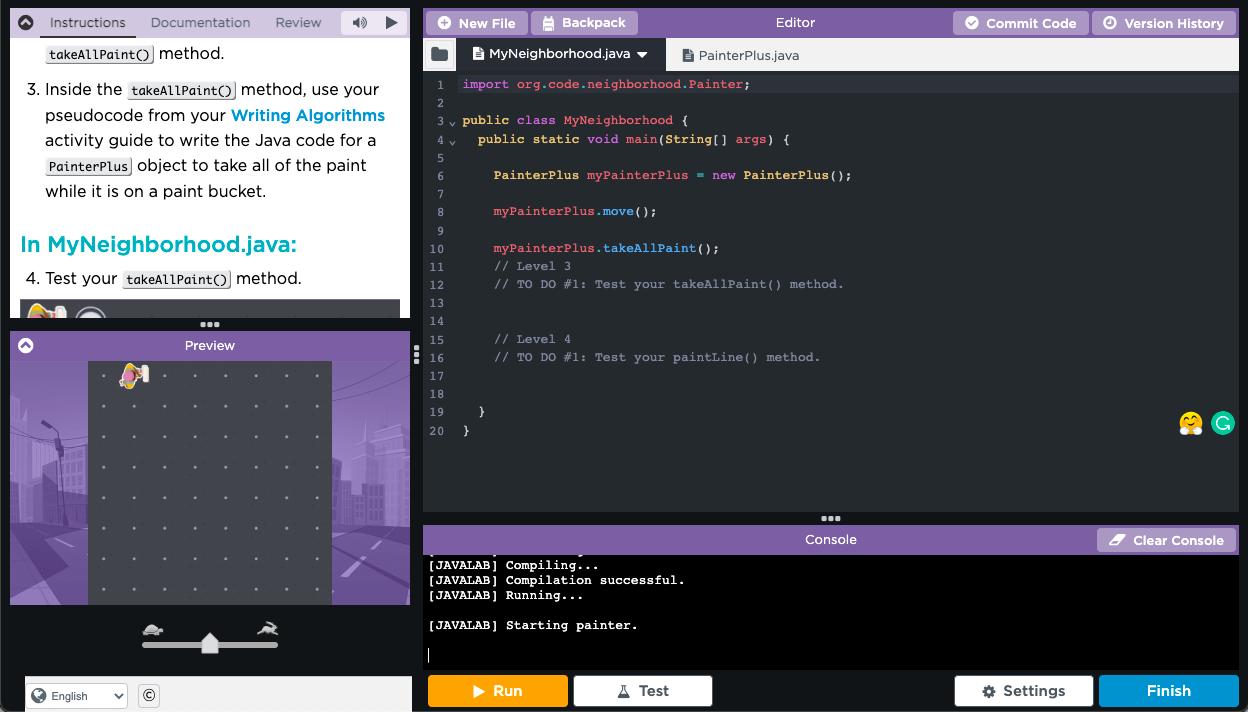This screenshot has height=712, width=1248.
Task: Click the copyright icon
Action: pos(149,696)
